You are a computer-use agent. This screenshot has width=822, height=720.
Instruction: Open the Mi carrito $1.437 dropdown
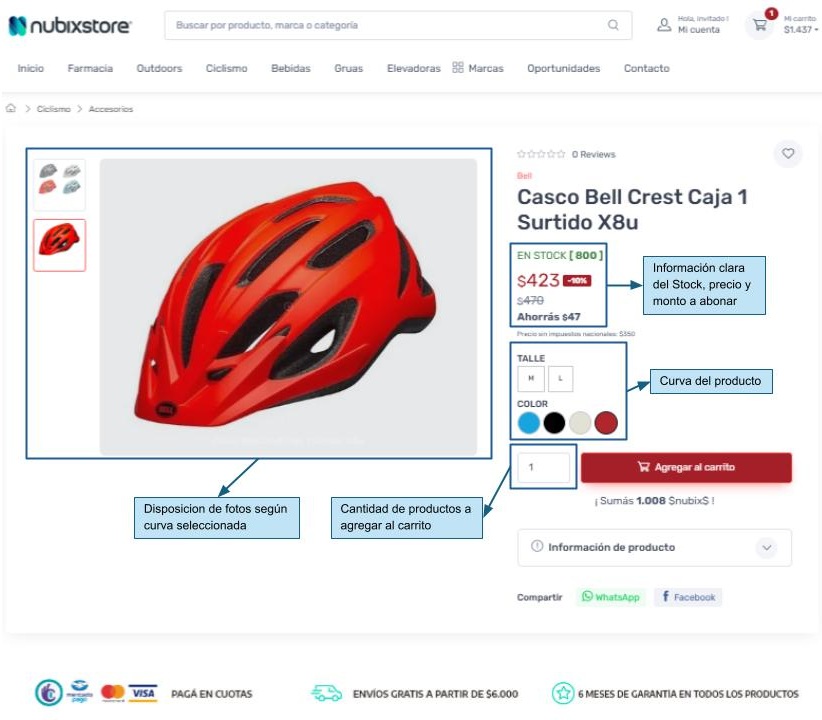(801, 25)
